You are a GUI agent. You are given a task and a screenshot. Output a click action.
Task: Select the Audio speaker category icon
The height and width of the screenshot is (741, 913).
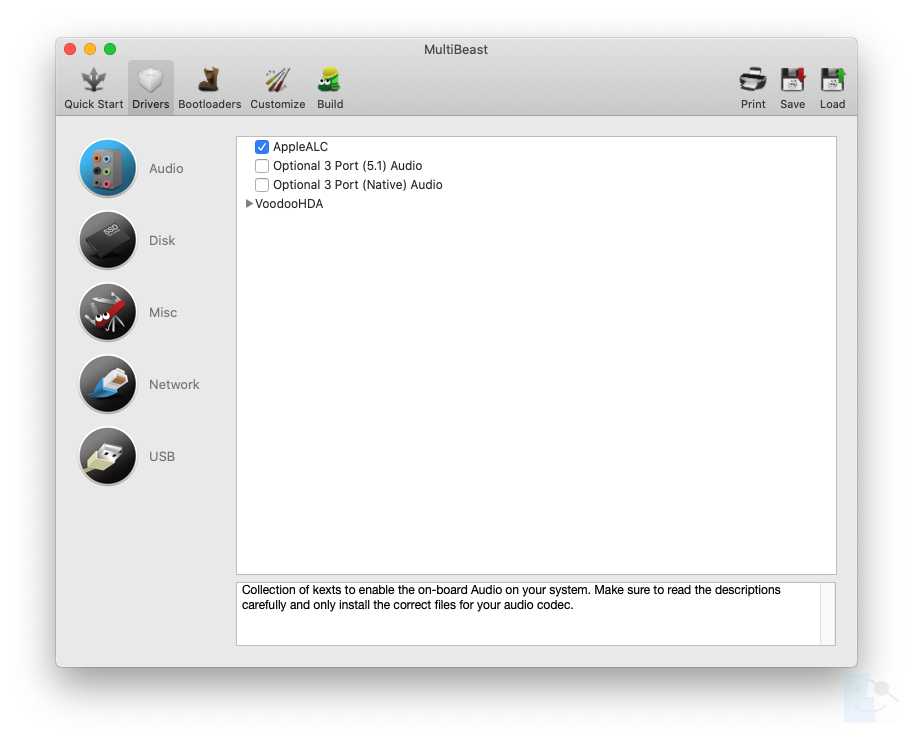click(108, 169)
